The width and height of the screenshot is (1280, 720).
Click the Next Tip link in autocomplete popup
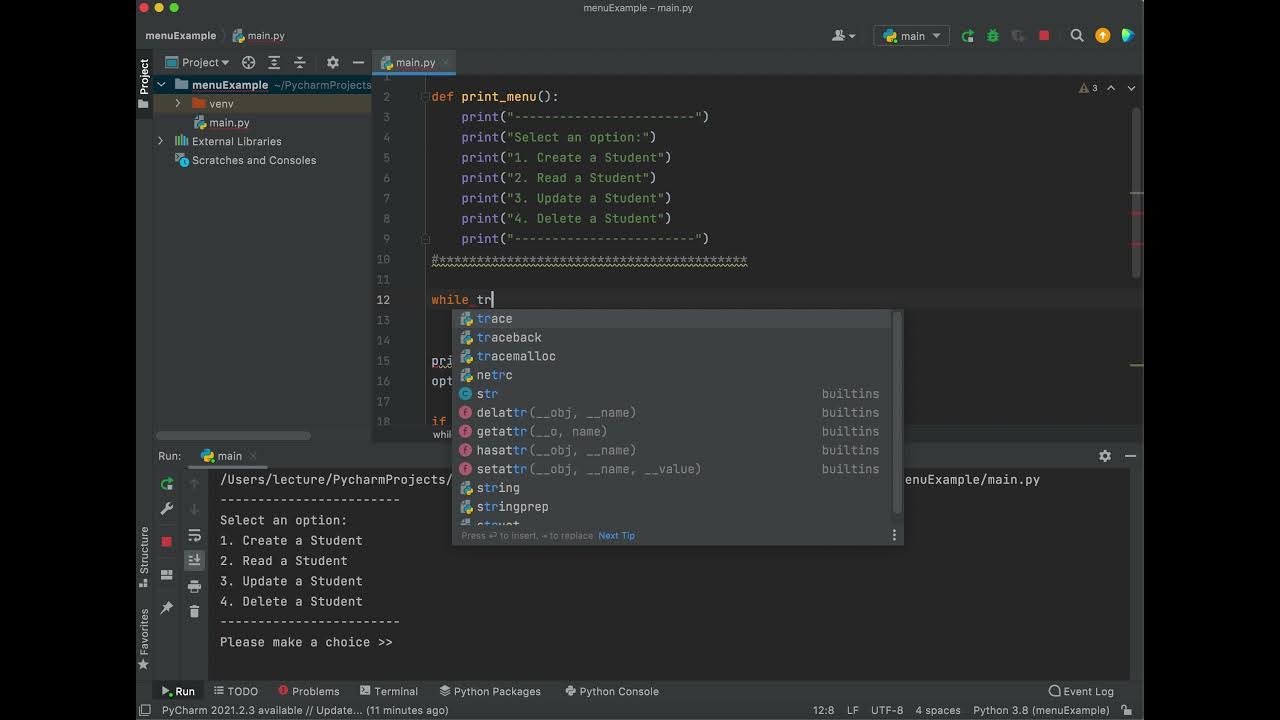tap(616, 536)
